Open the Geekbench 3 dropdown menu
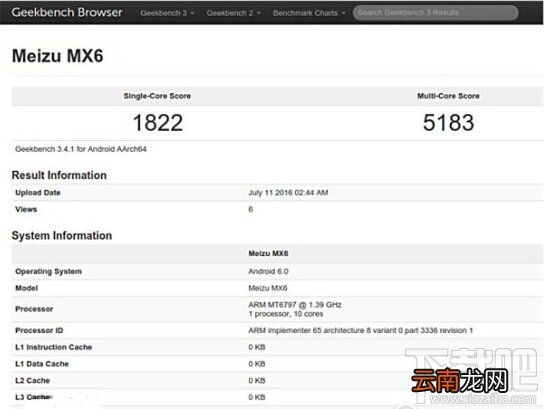 167,13
